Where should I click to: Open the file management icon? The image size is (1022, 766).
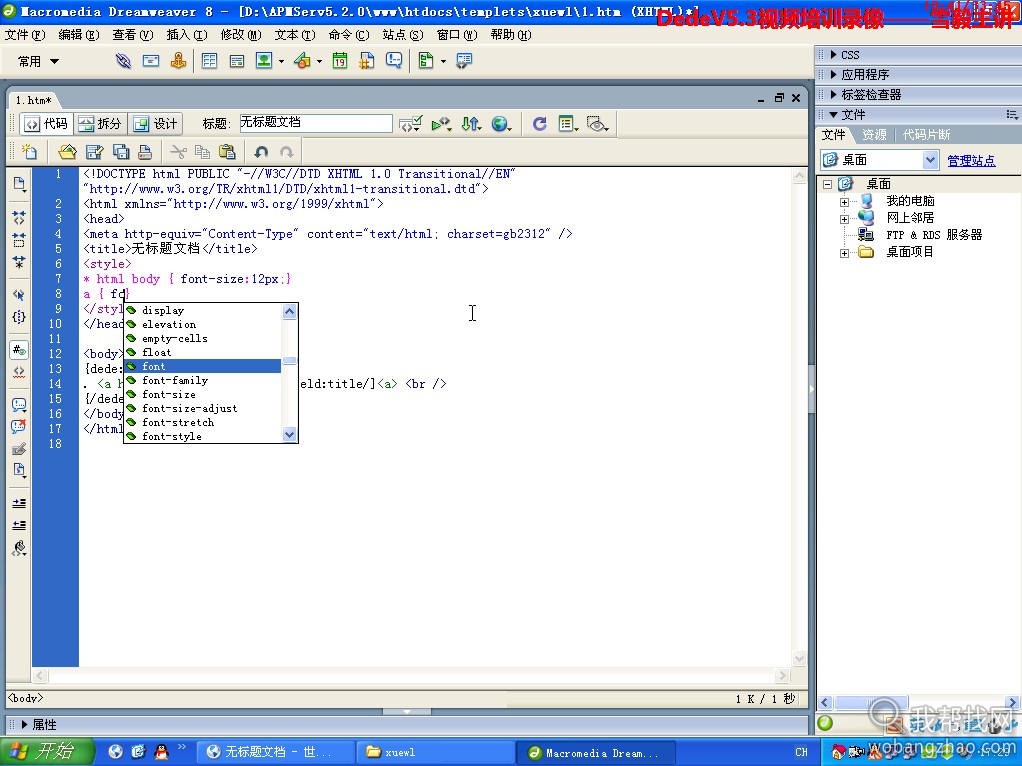point(471,123)
